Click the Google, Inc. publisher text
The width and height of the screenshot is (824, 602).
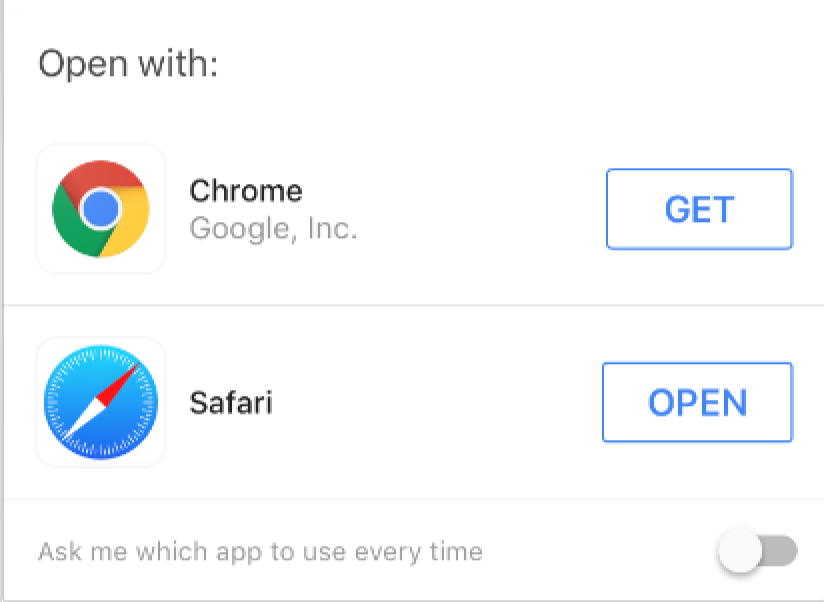click(273, 229)
